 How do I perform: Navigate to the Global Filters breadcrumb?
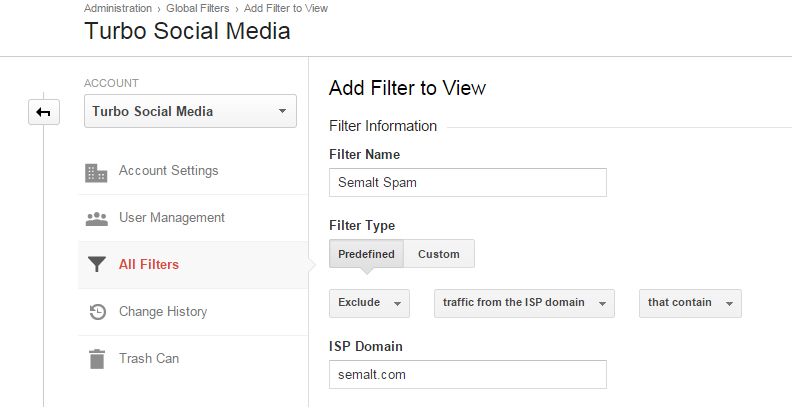click(x=195, y=8)
